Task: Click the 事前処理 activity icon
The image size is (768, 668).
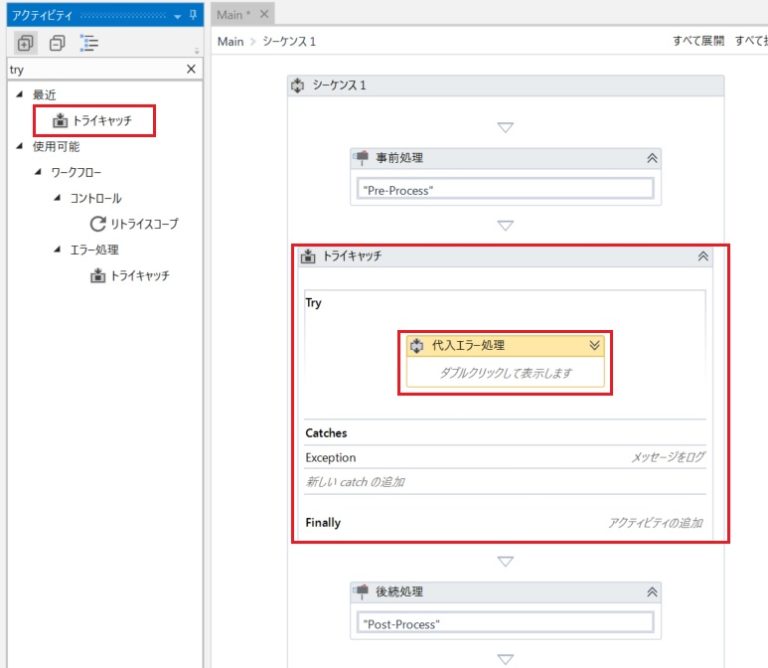Action: [361, 158]
